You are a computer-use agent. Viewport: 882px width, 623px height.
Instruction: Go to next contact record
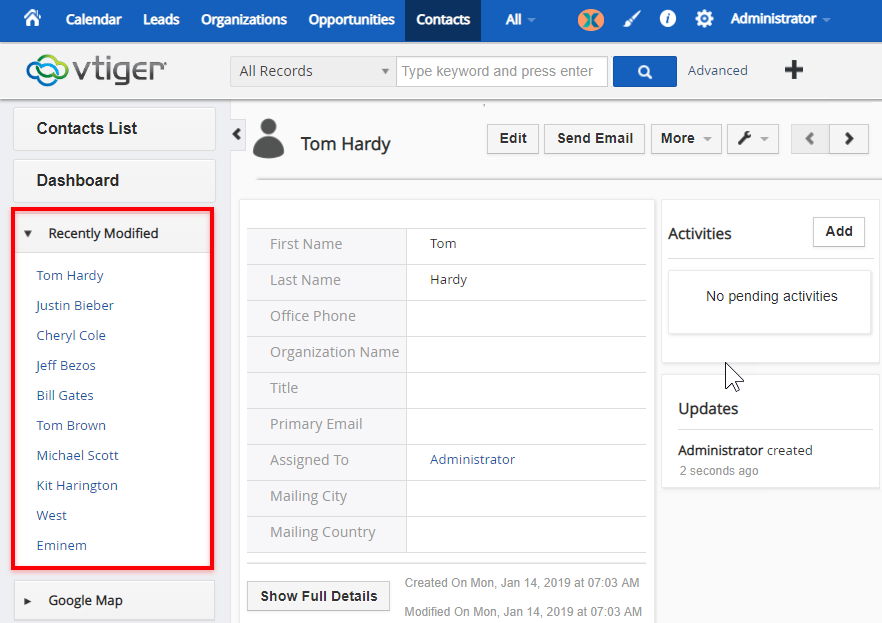(x=849, y=138)
